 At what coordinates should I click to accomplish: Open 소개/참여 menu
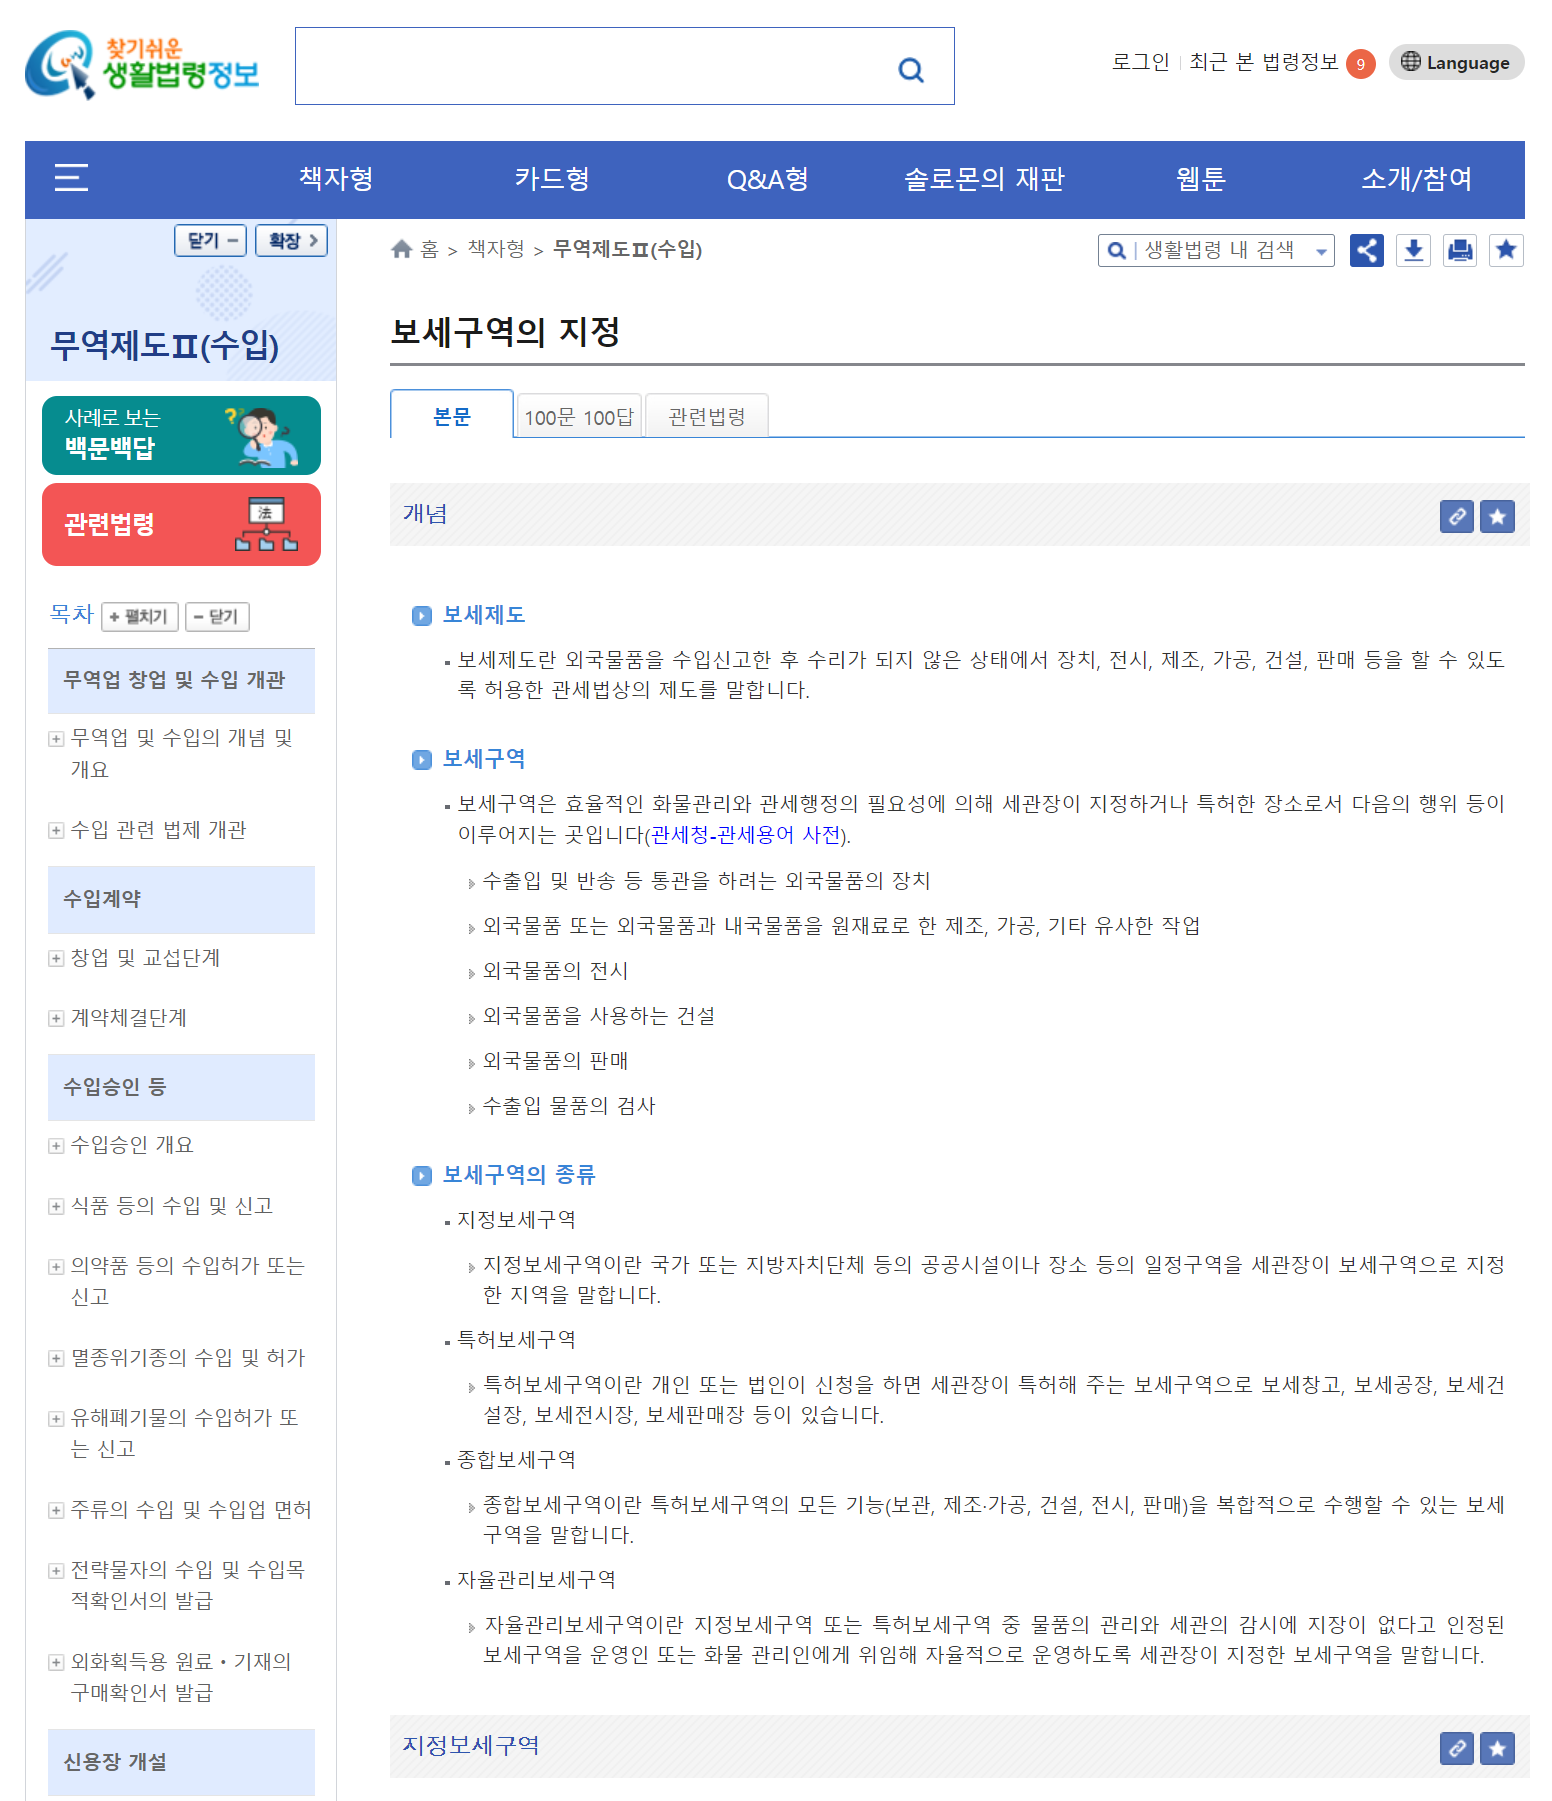1416,179
